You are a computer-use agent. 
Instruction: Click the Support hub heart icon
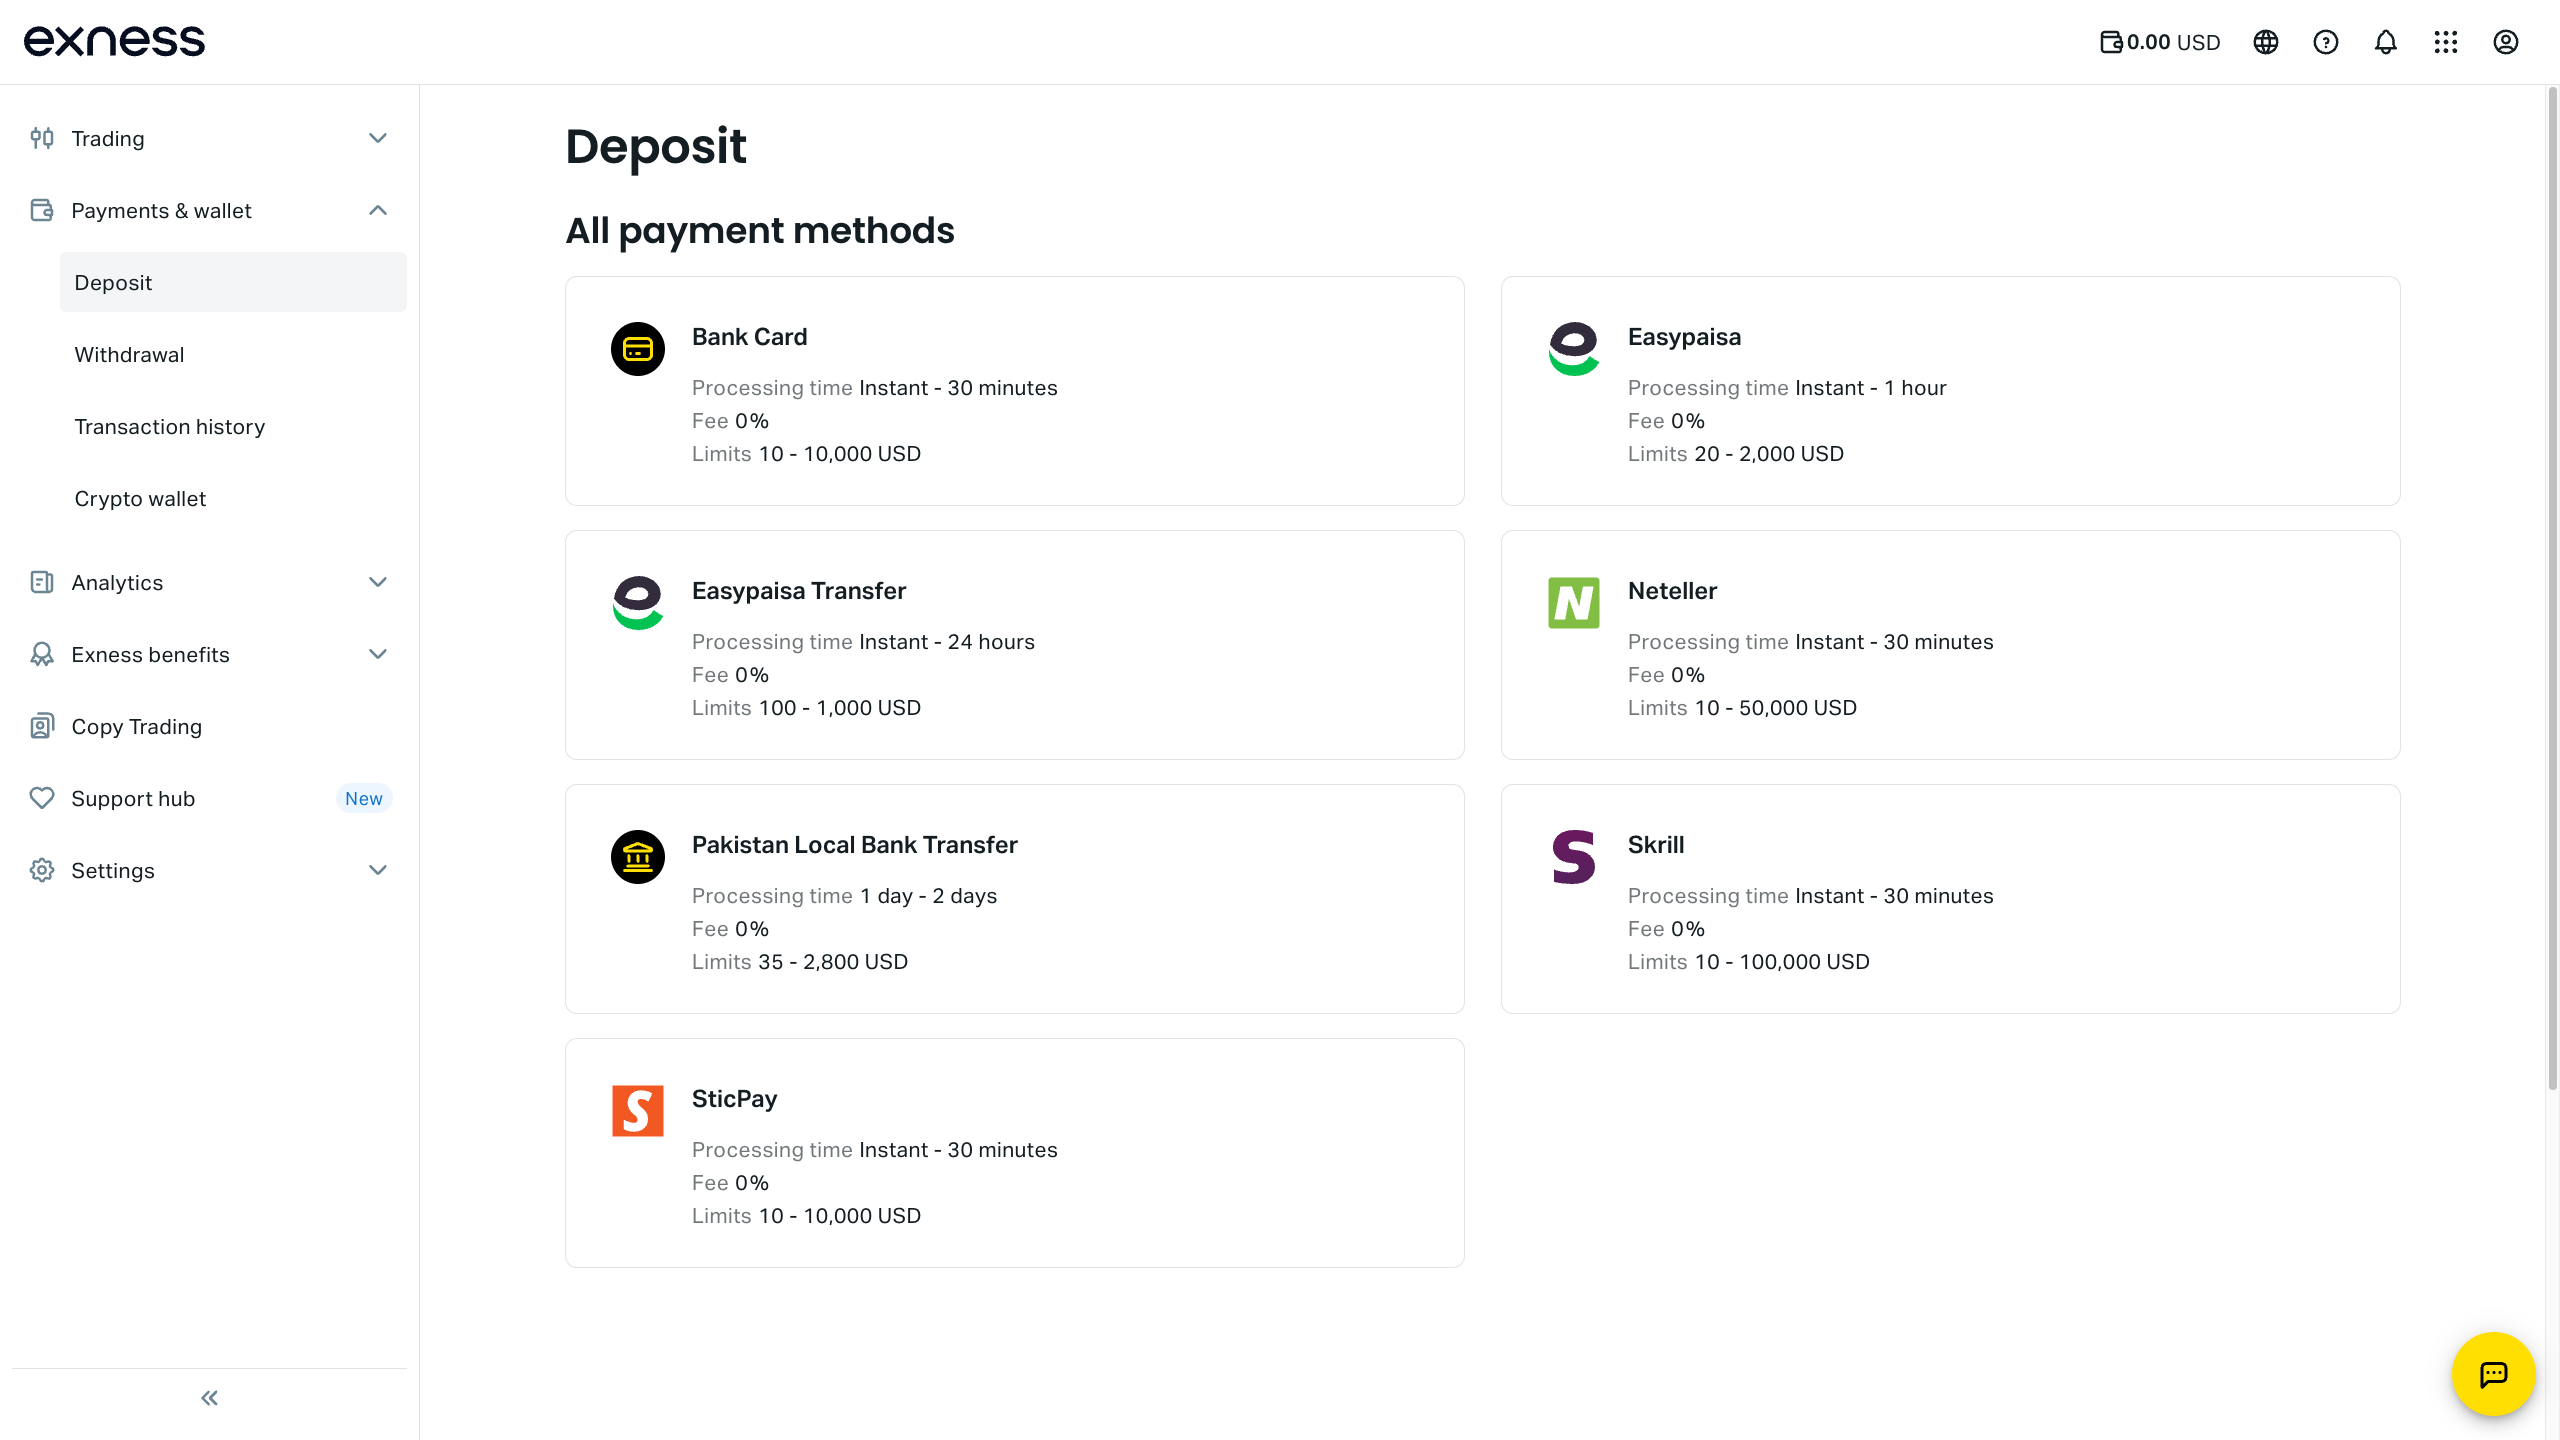(x=42, y=798)
